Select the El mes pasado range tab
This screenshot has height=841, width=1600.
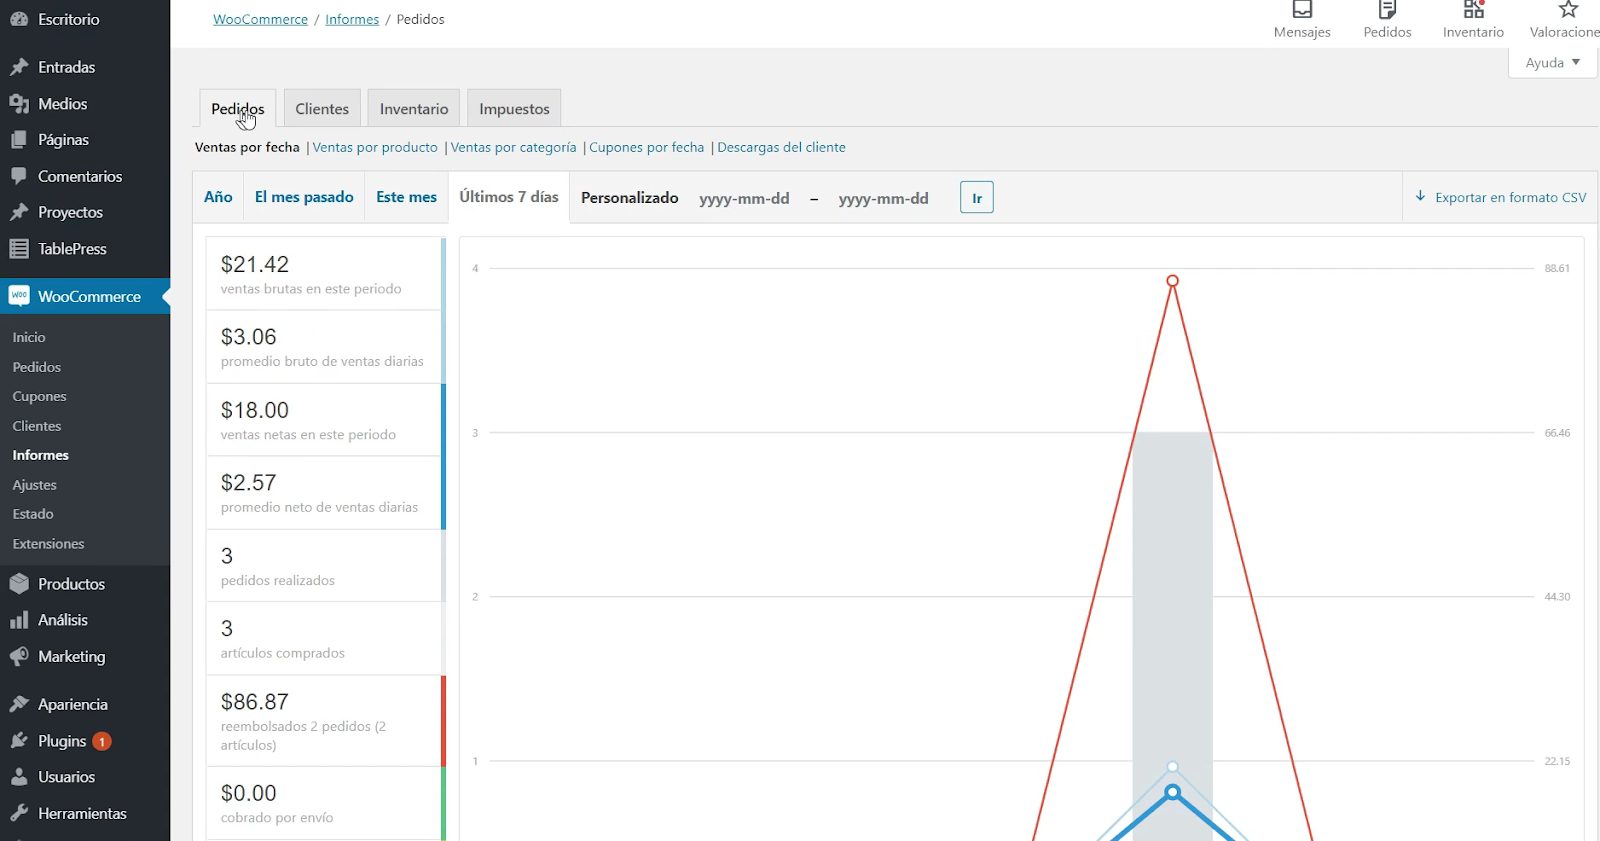[304, 197]
